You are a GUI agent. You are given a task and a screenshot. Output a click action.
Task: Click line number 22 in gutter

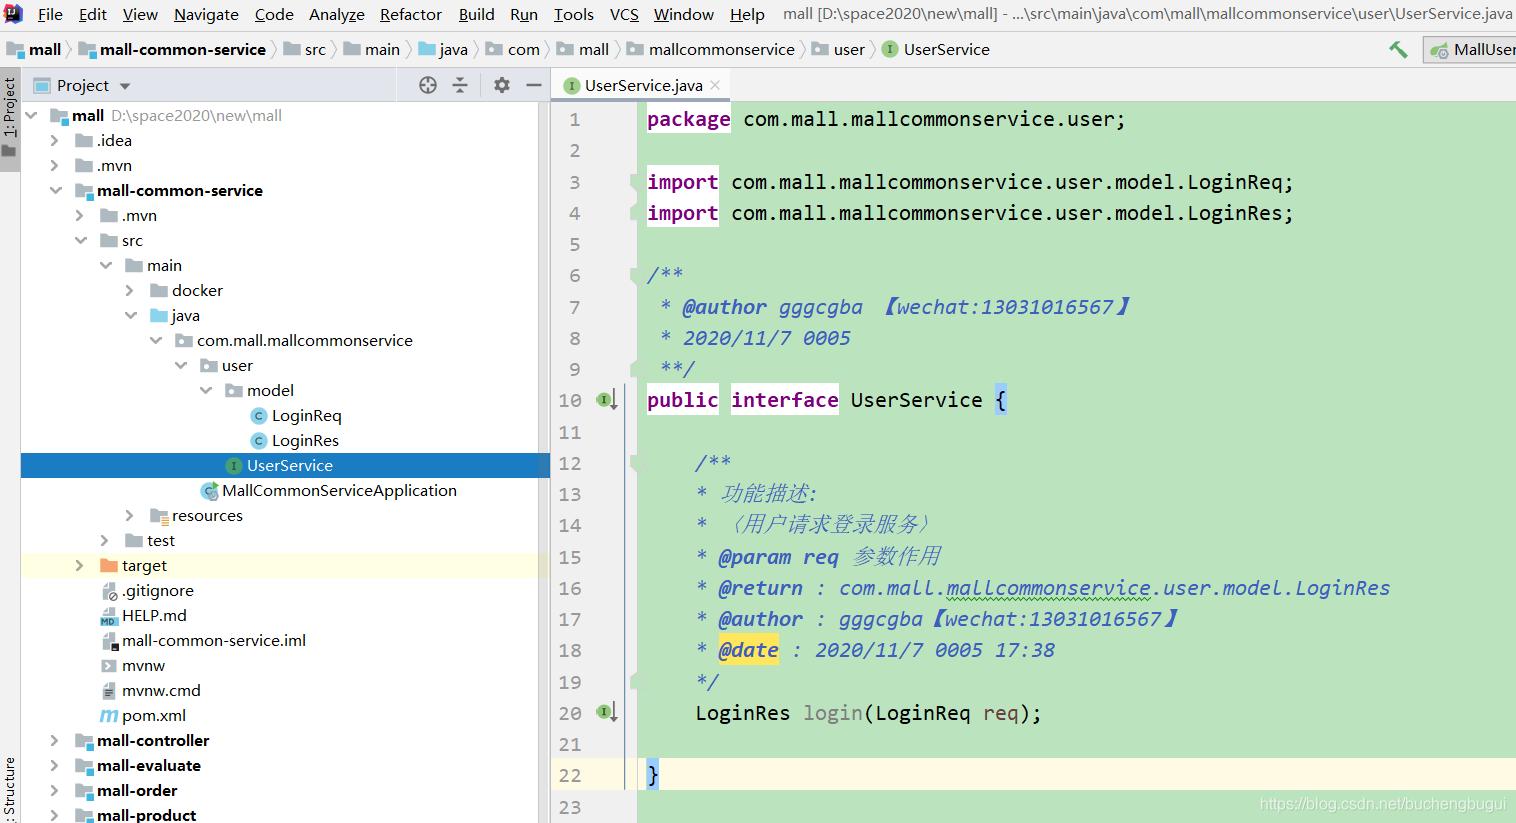(570, 775)
